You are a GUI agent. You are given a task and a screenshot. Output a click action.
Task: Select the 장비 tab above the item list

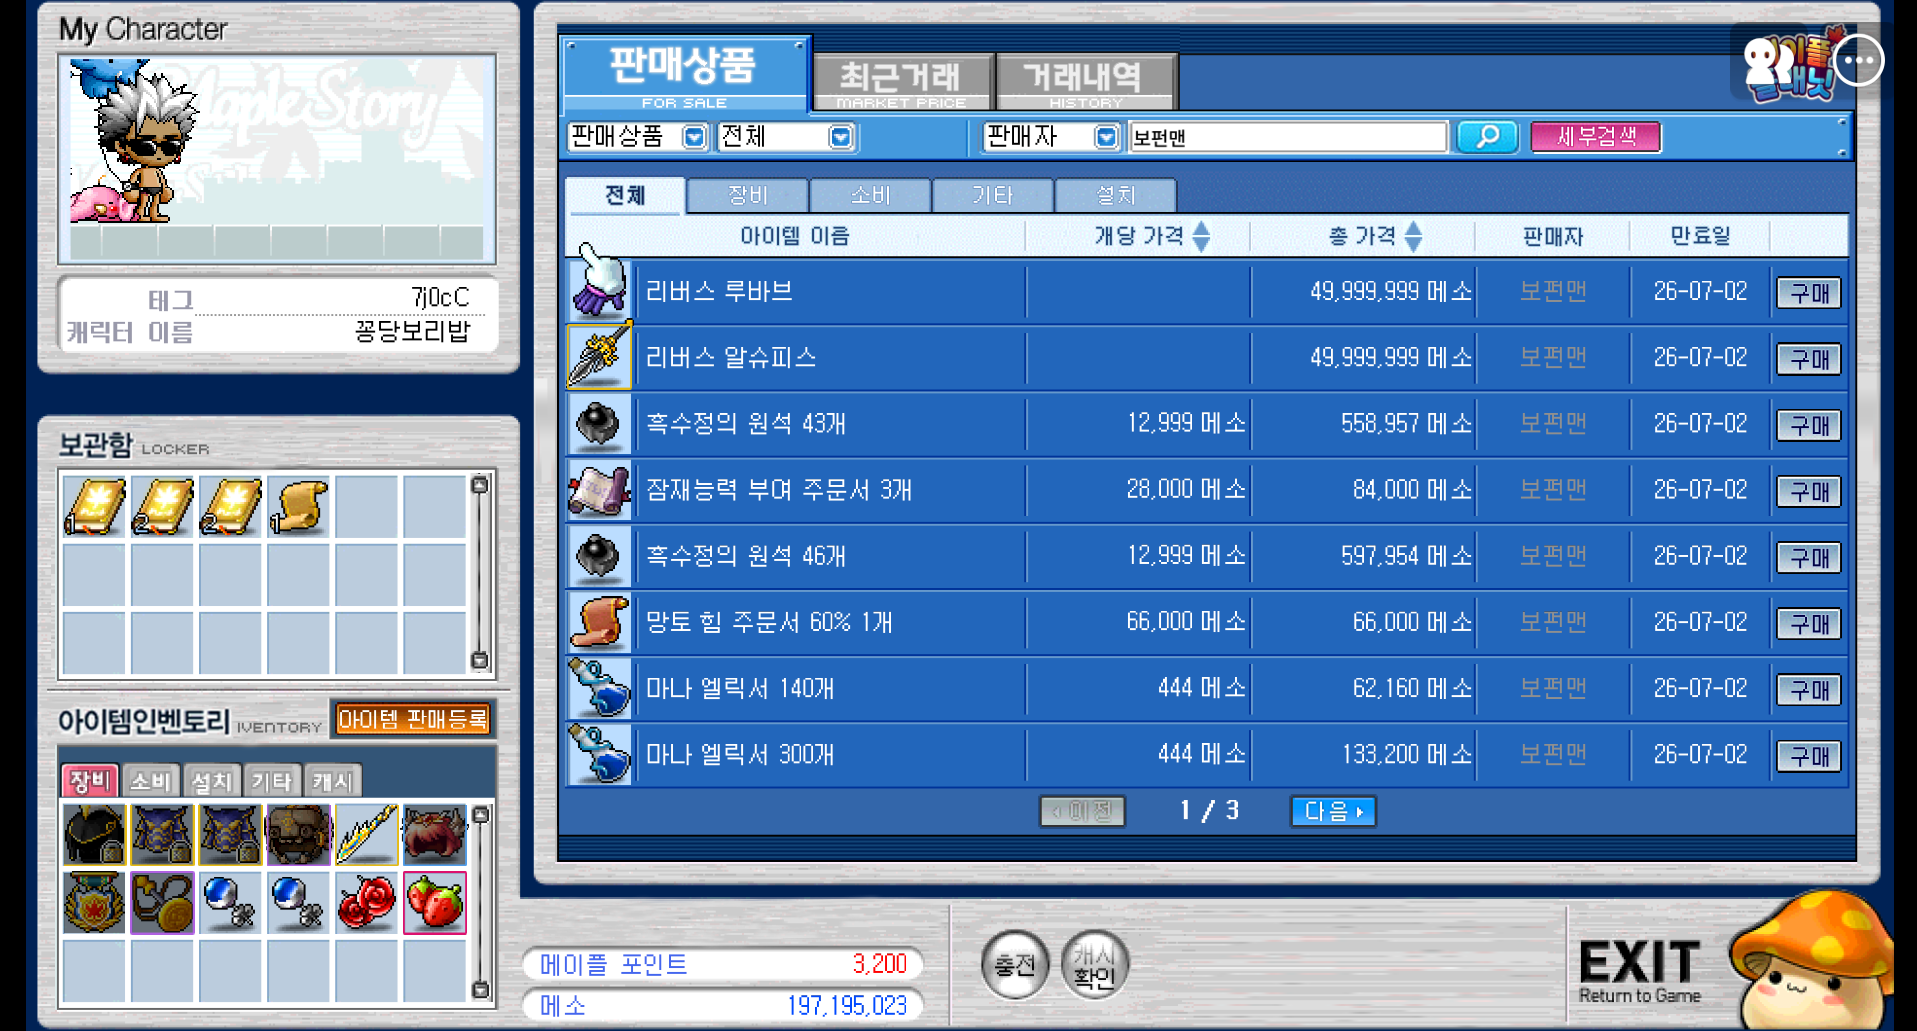(747, 195)
